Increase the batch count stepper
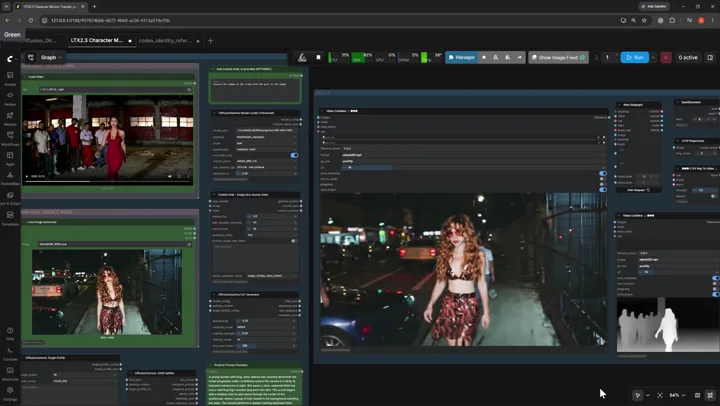 click(x=616, y=55)
